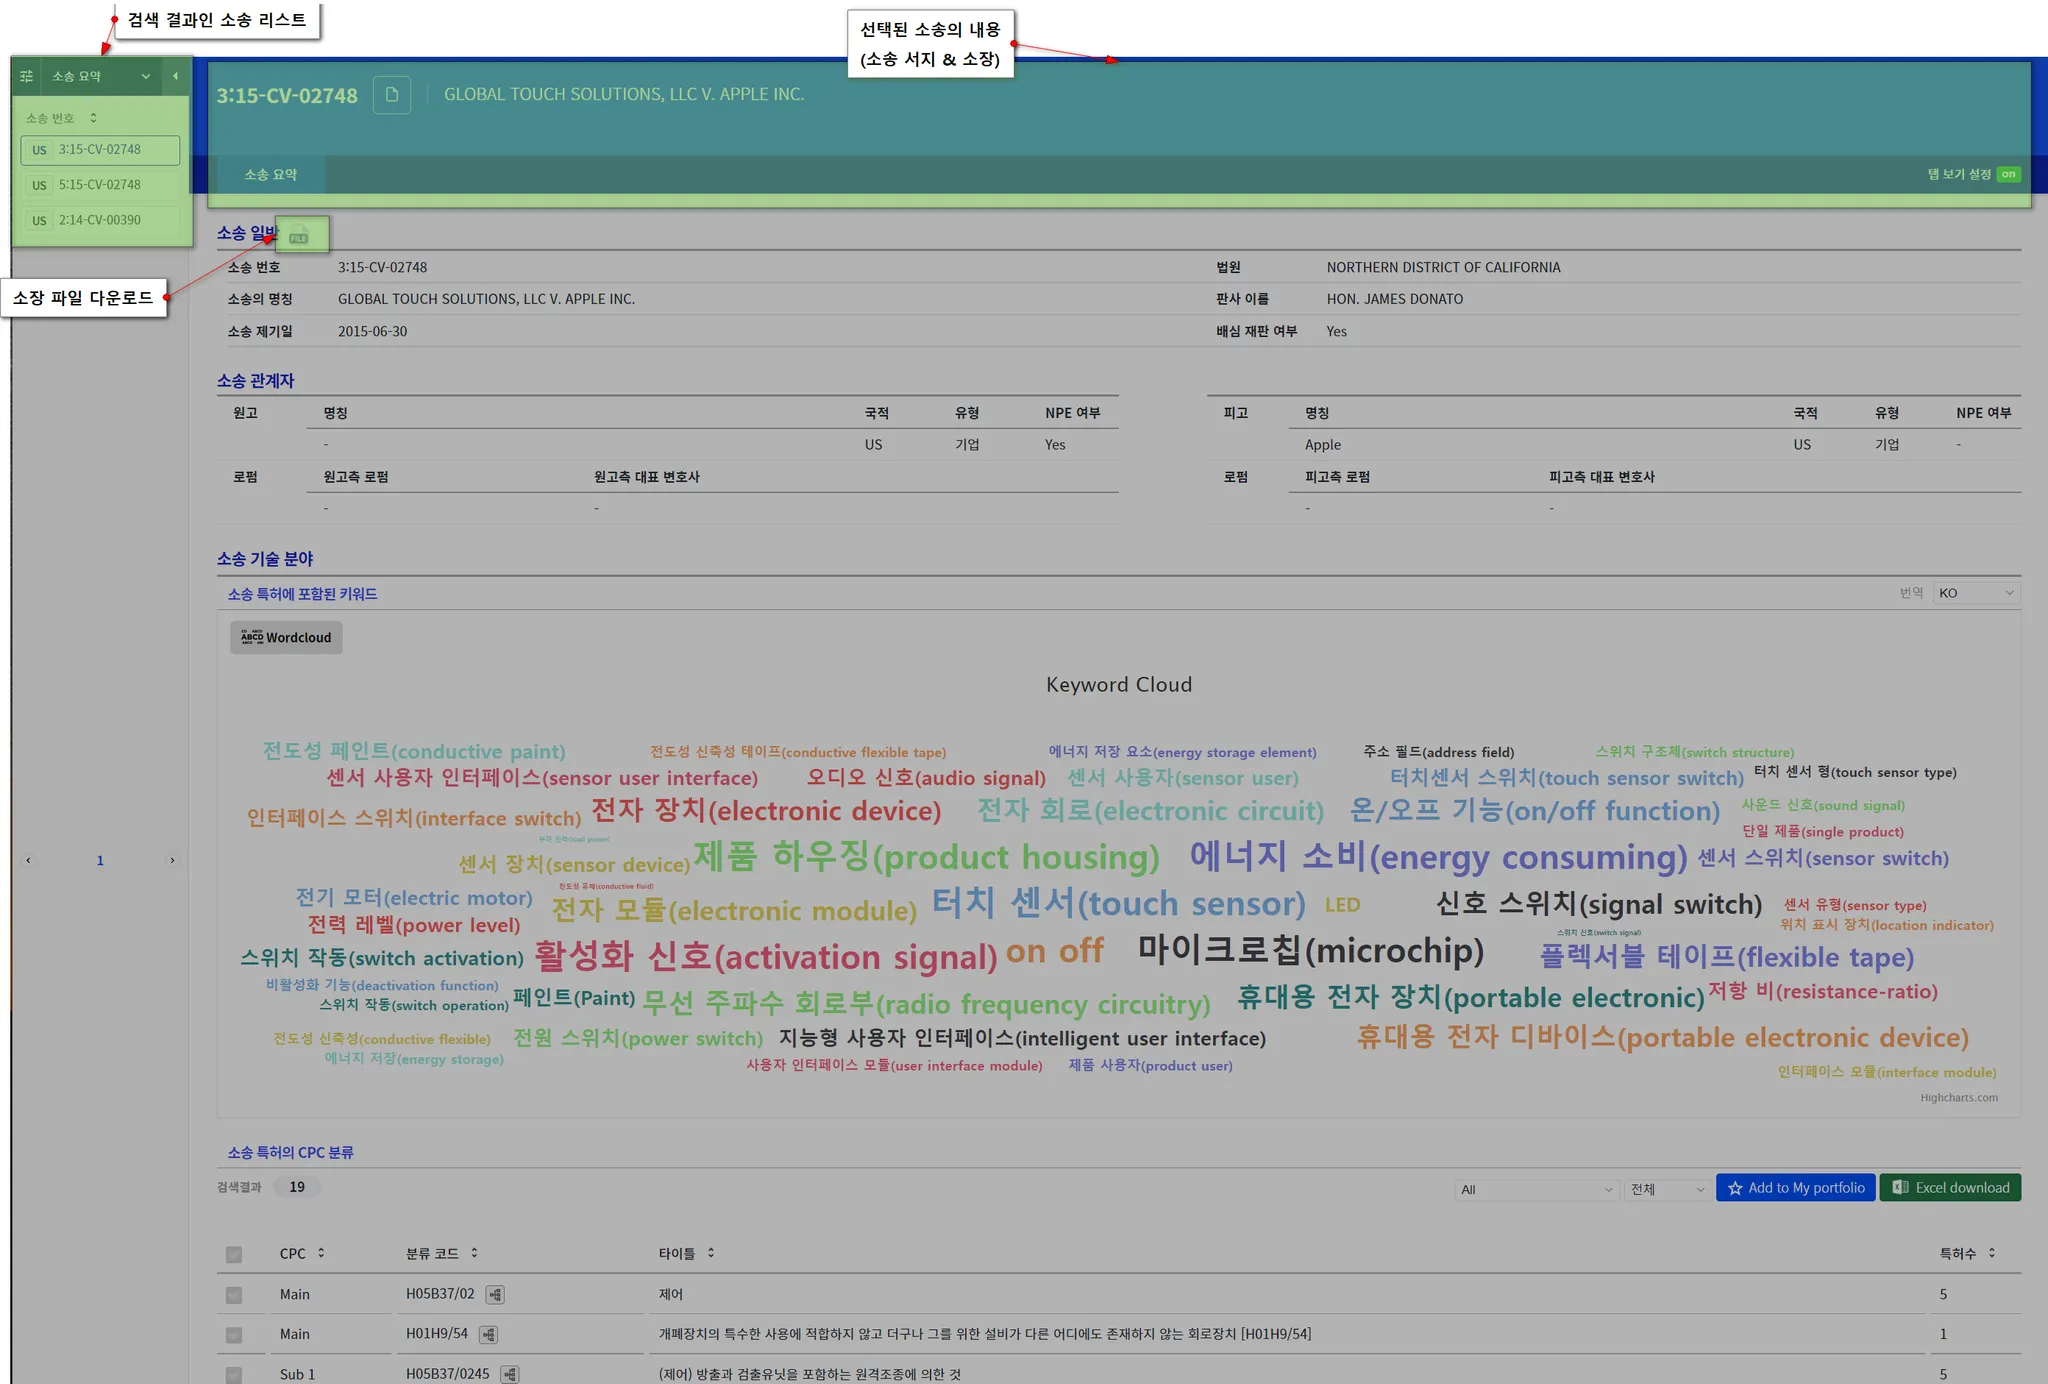This screenshot has height=1384, width=2048.
Task: Check the select-all checkbox in CPC table header
Action: (234, 1254)
